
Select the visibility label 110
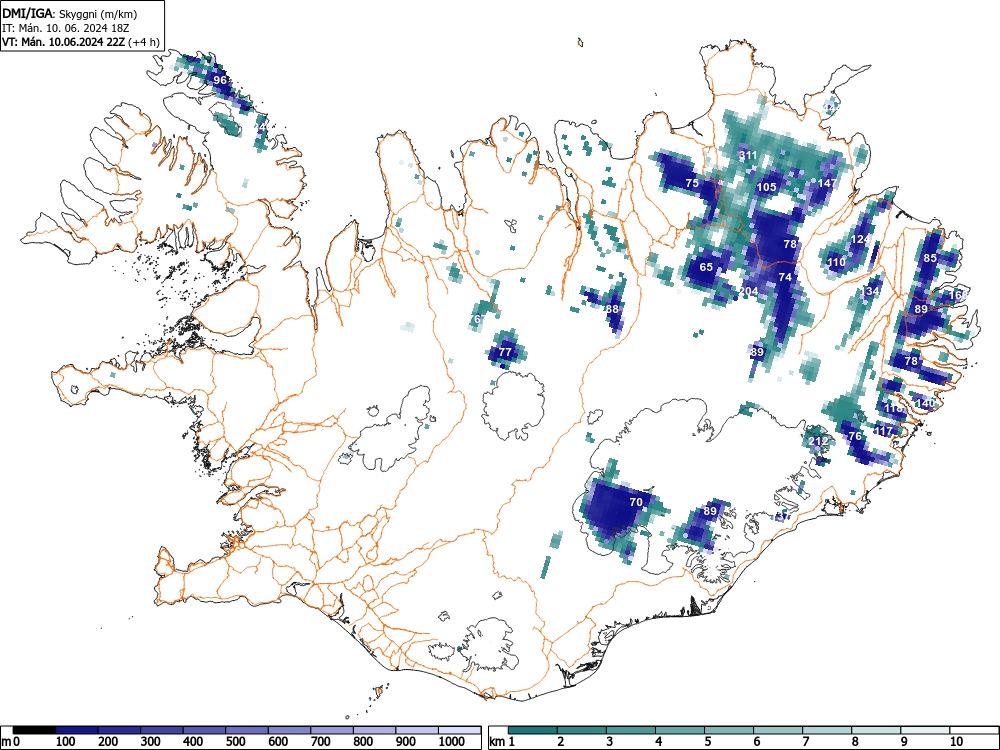836,262
